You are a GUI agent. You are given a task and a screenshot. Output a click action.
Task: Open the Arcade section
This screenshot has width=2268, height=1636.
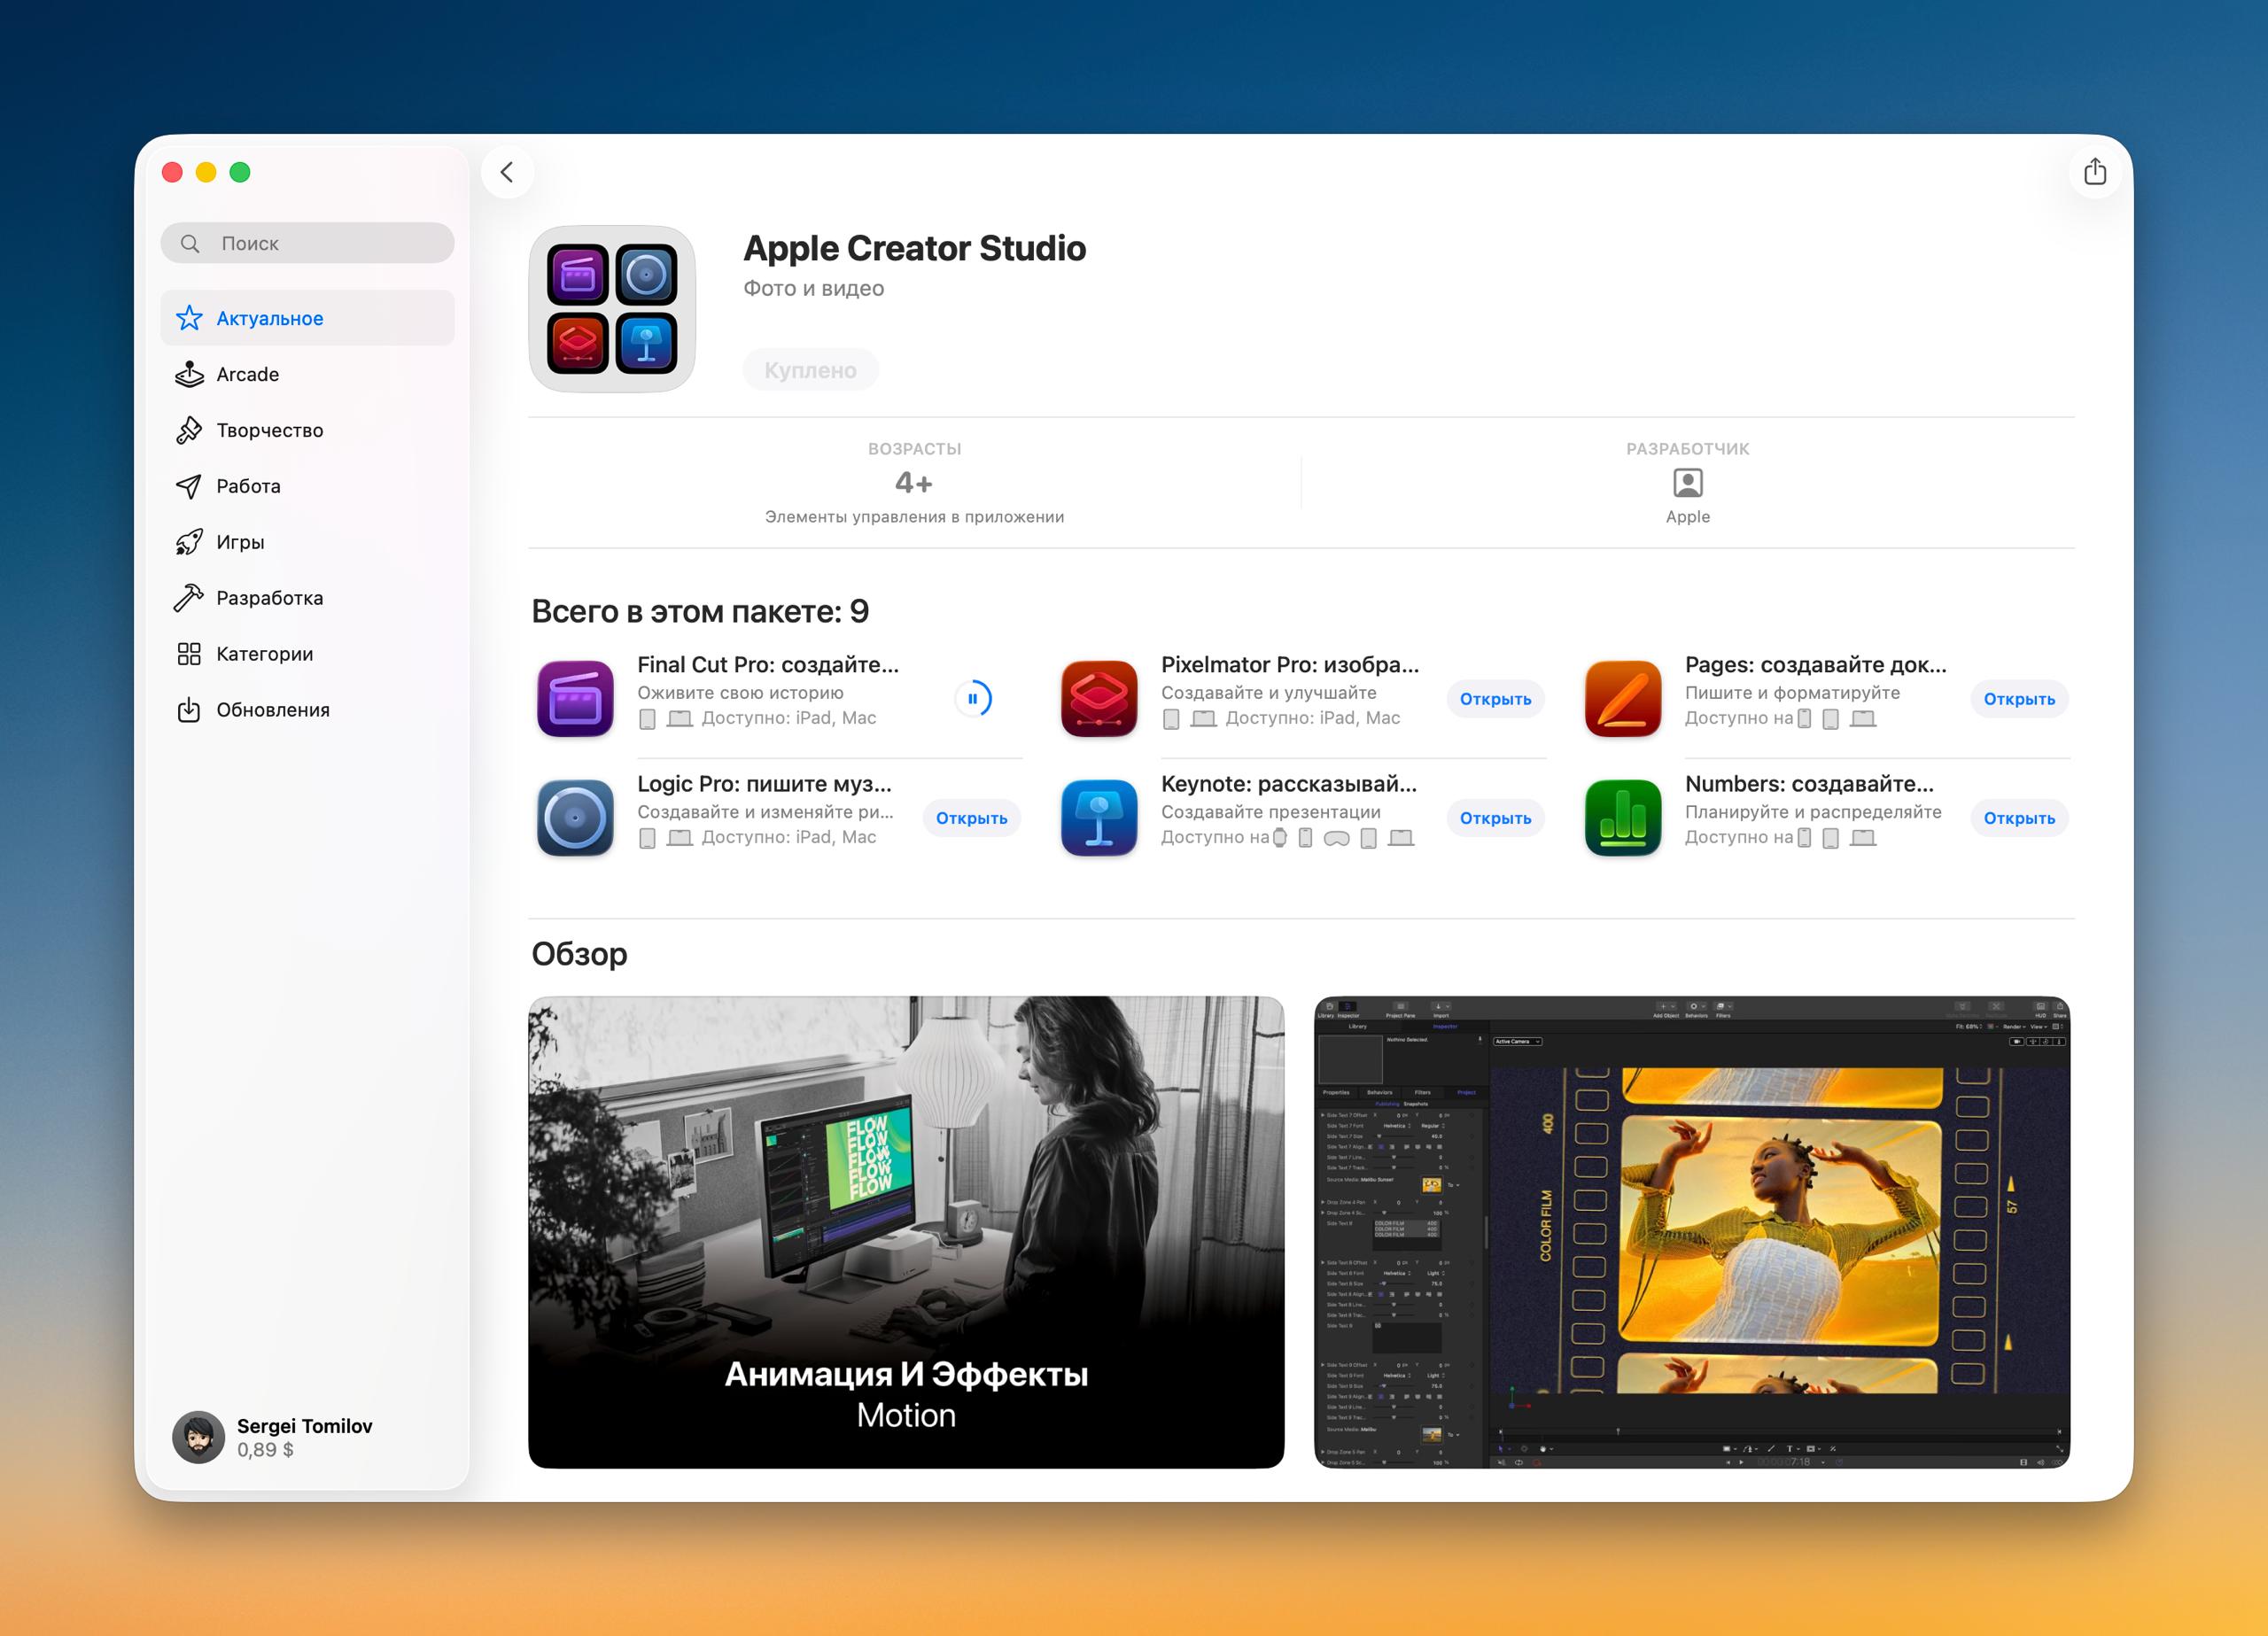pos(307,374)
